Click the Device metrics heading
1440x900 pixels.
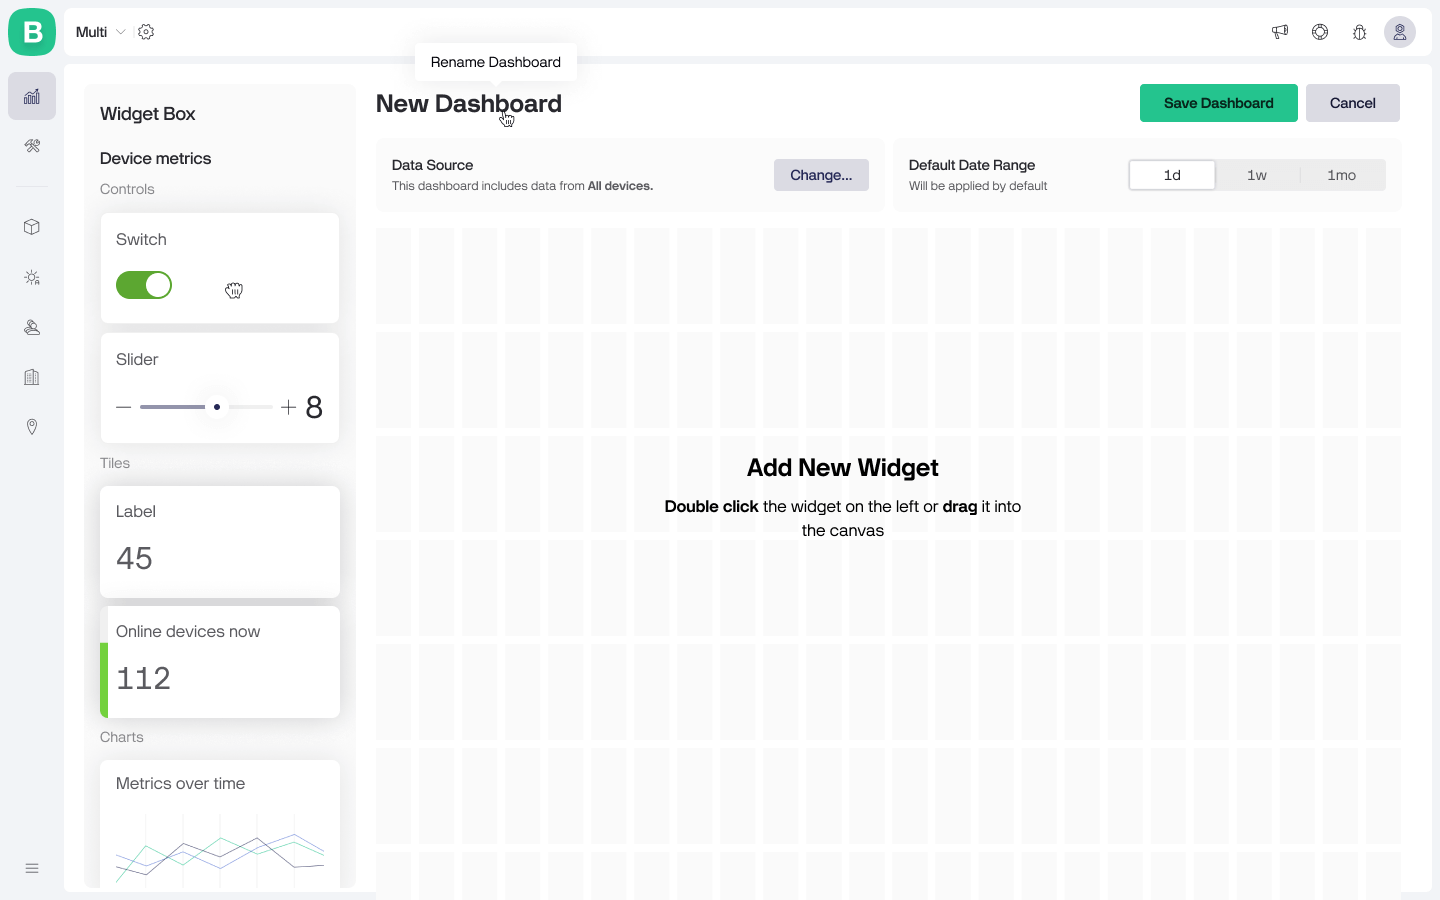pos(155,158)
